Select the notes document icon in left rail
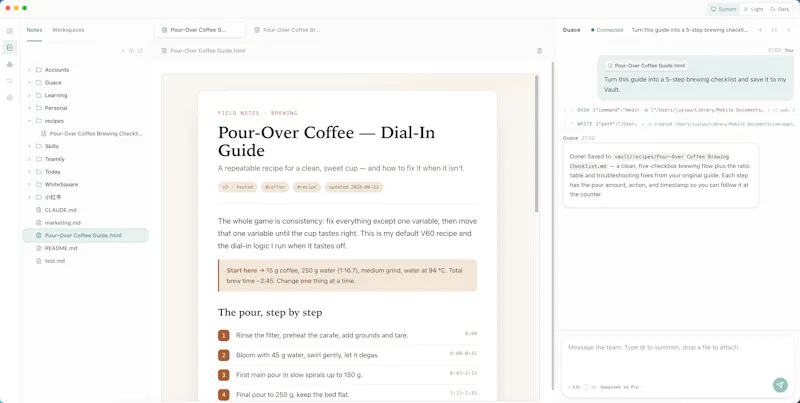This screenshot has width=800, height=403. 10,47
